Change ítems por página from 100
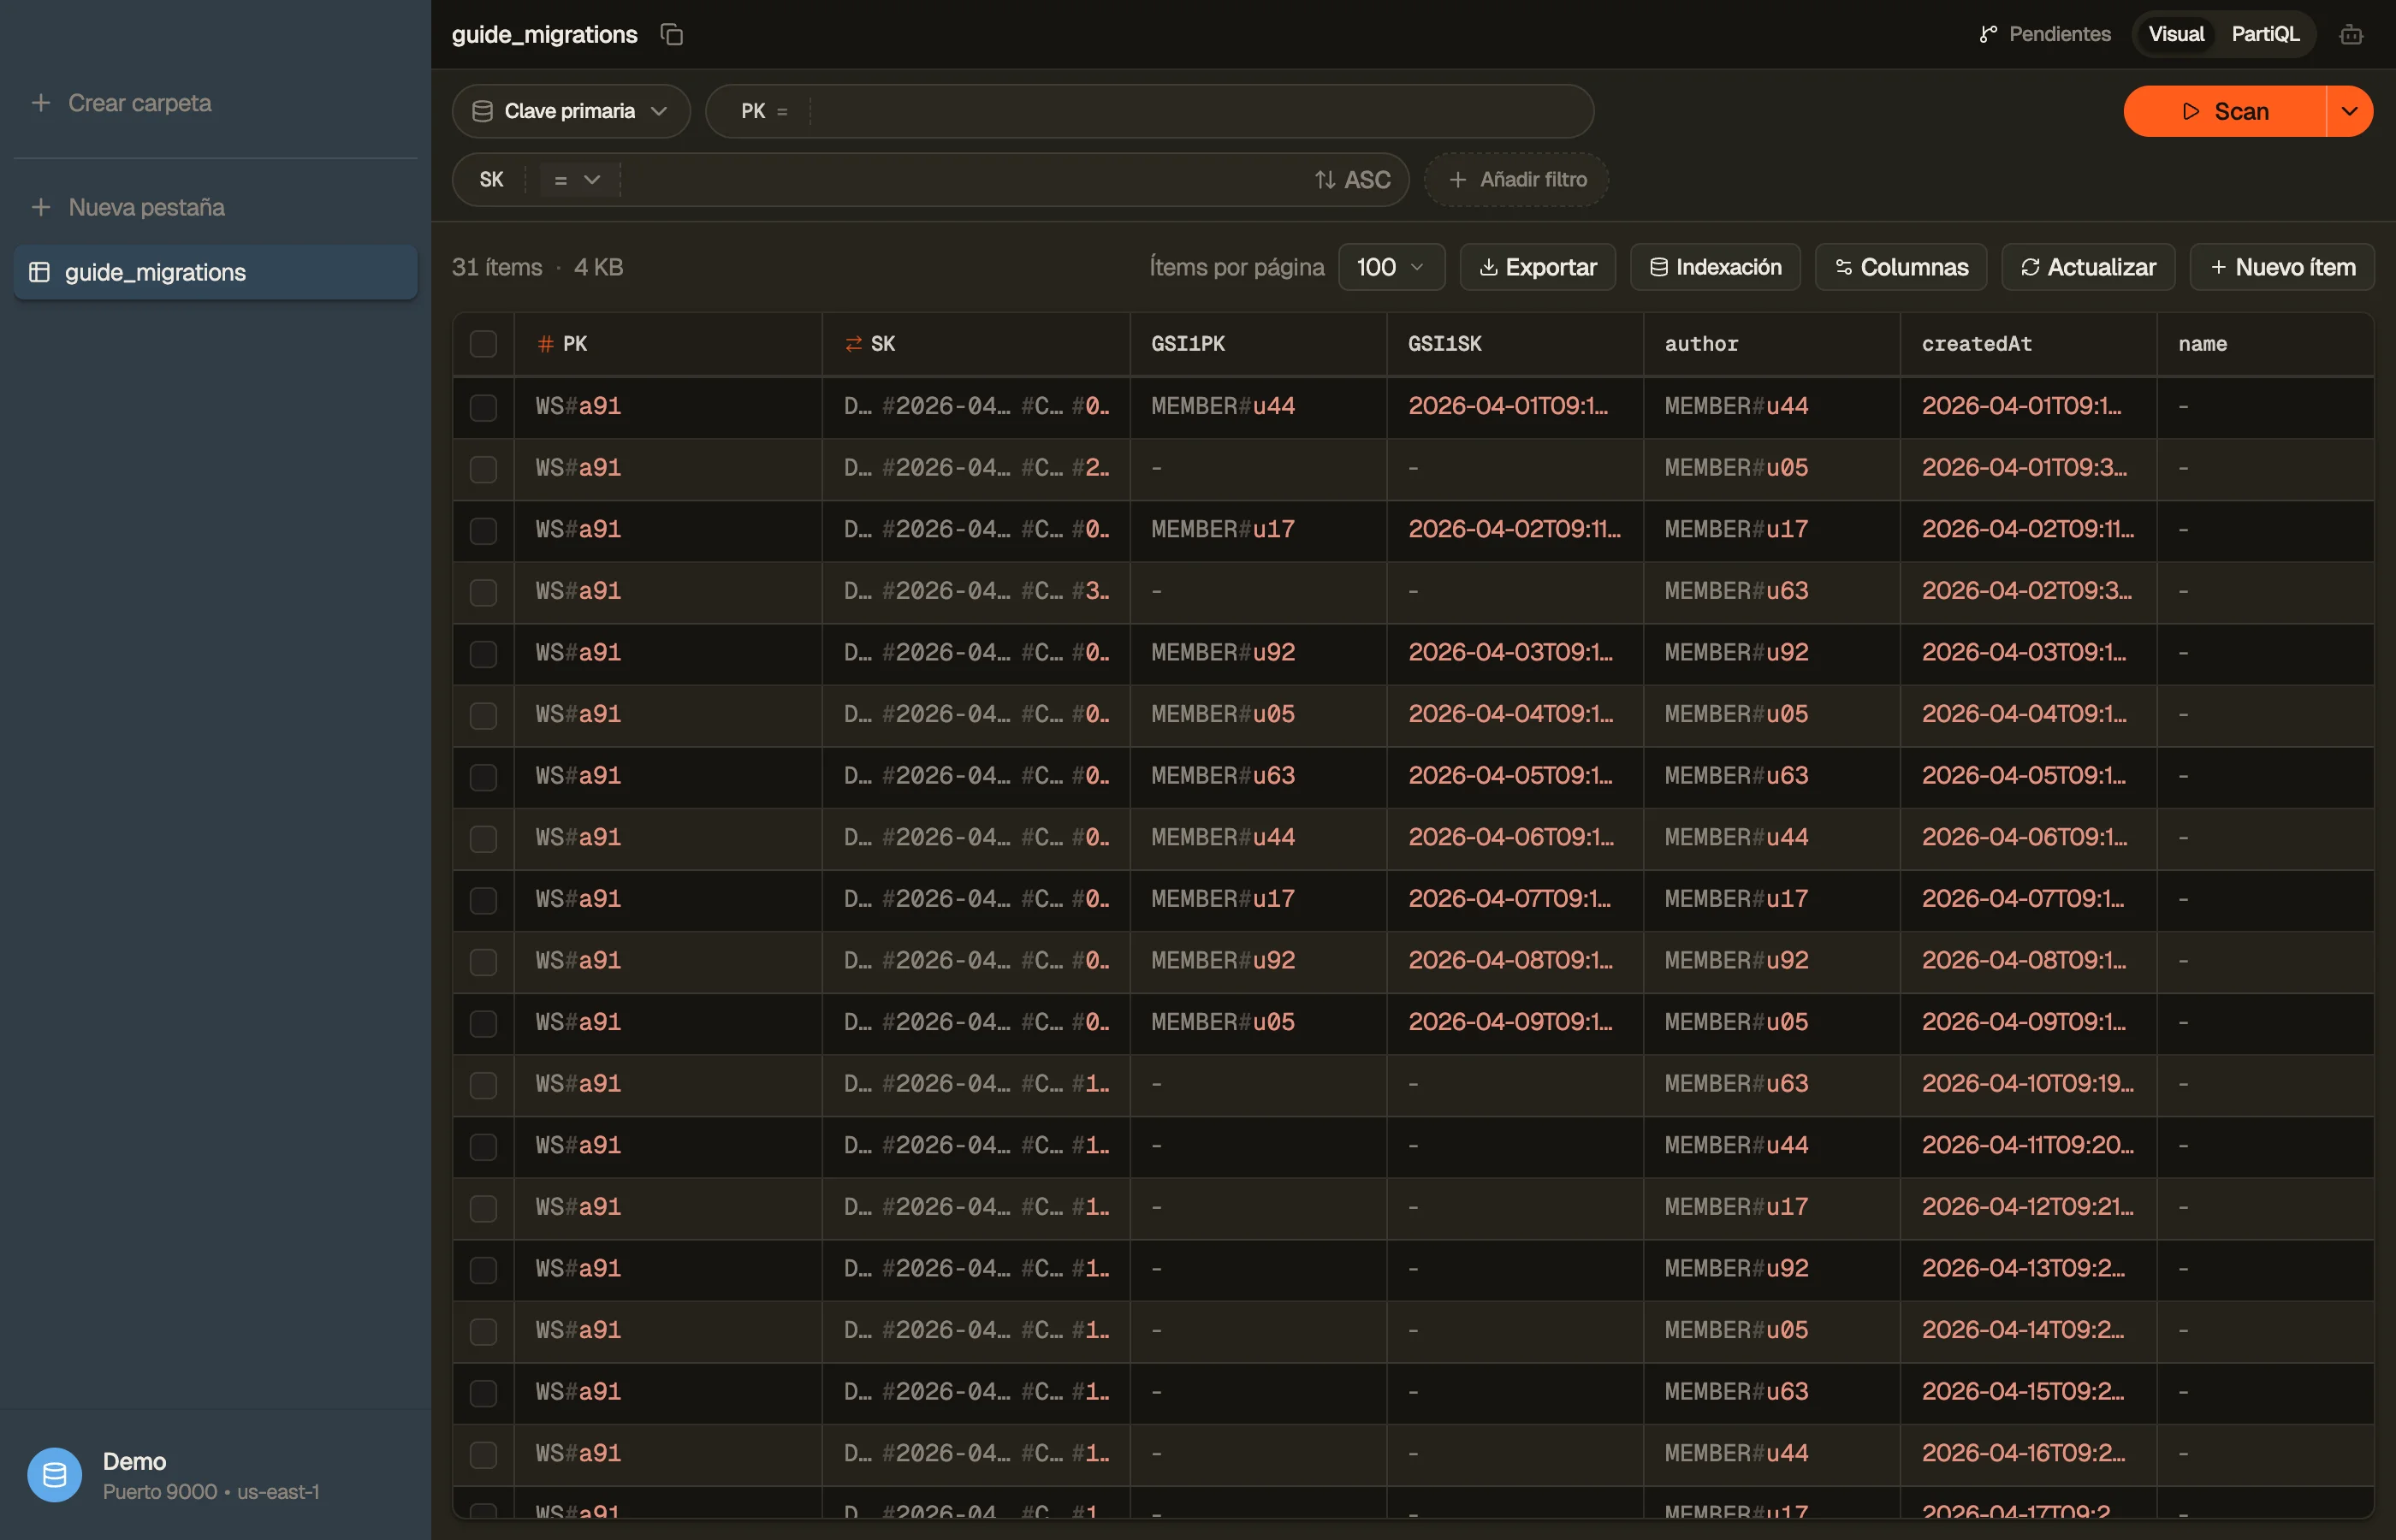This screenshot has width=2396, height=1540. (x=1391, y=267)
